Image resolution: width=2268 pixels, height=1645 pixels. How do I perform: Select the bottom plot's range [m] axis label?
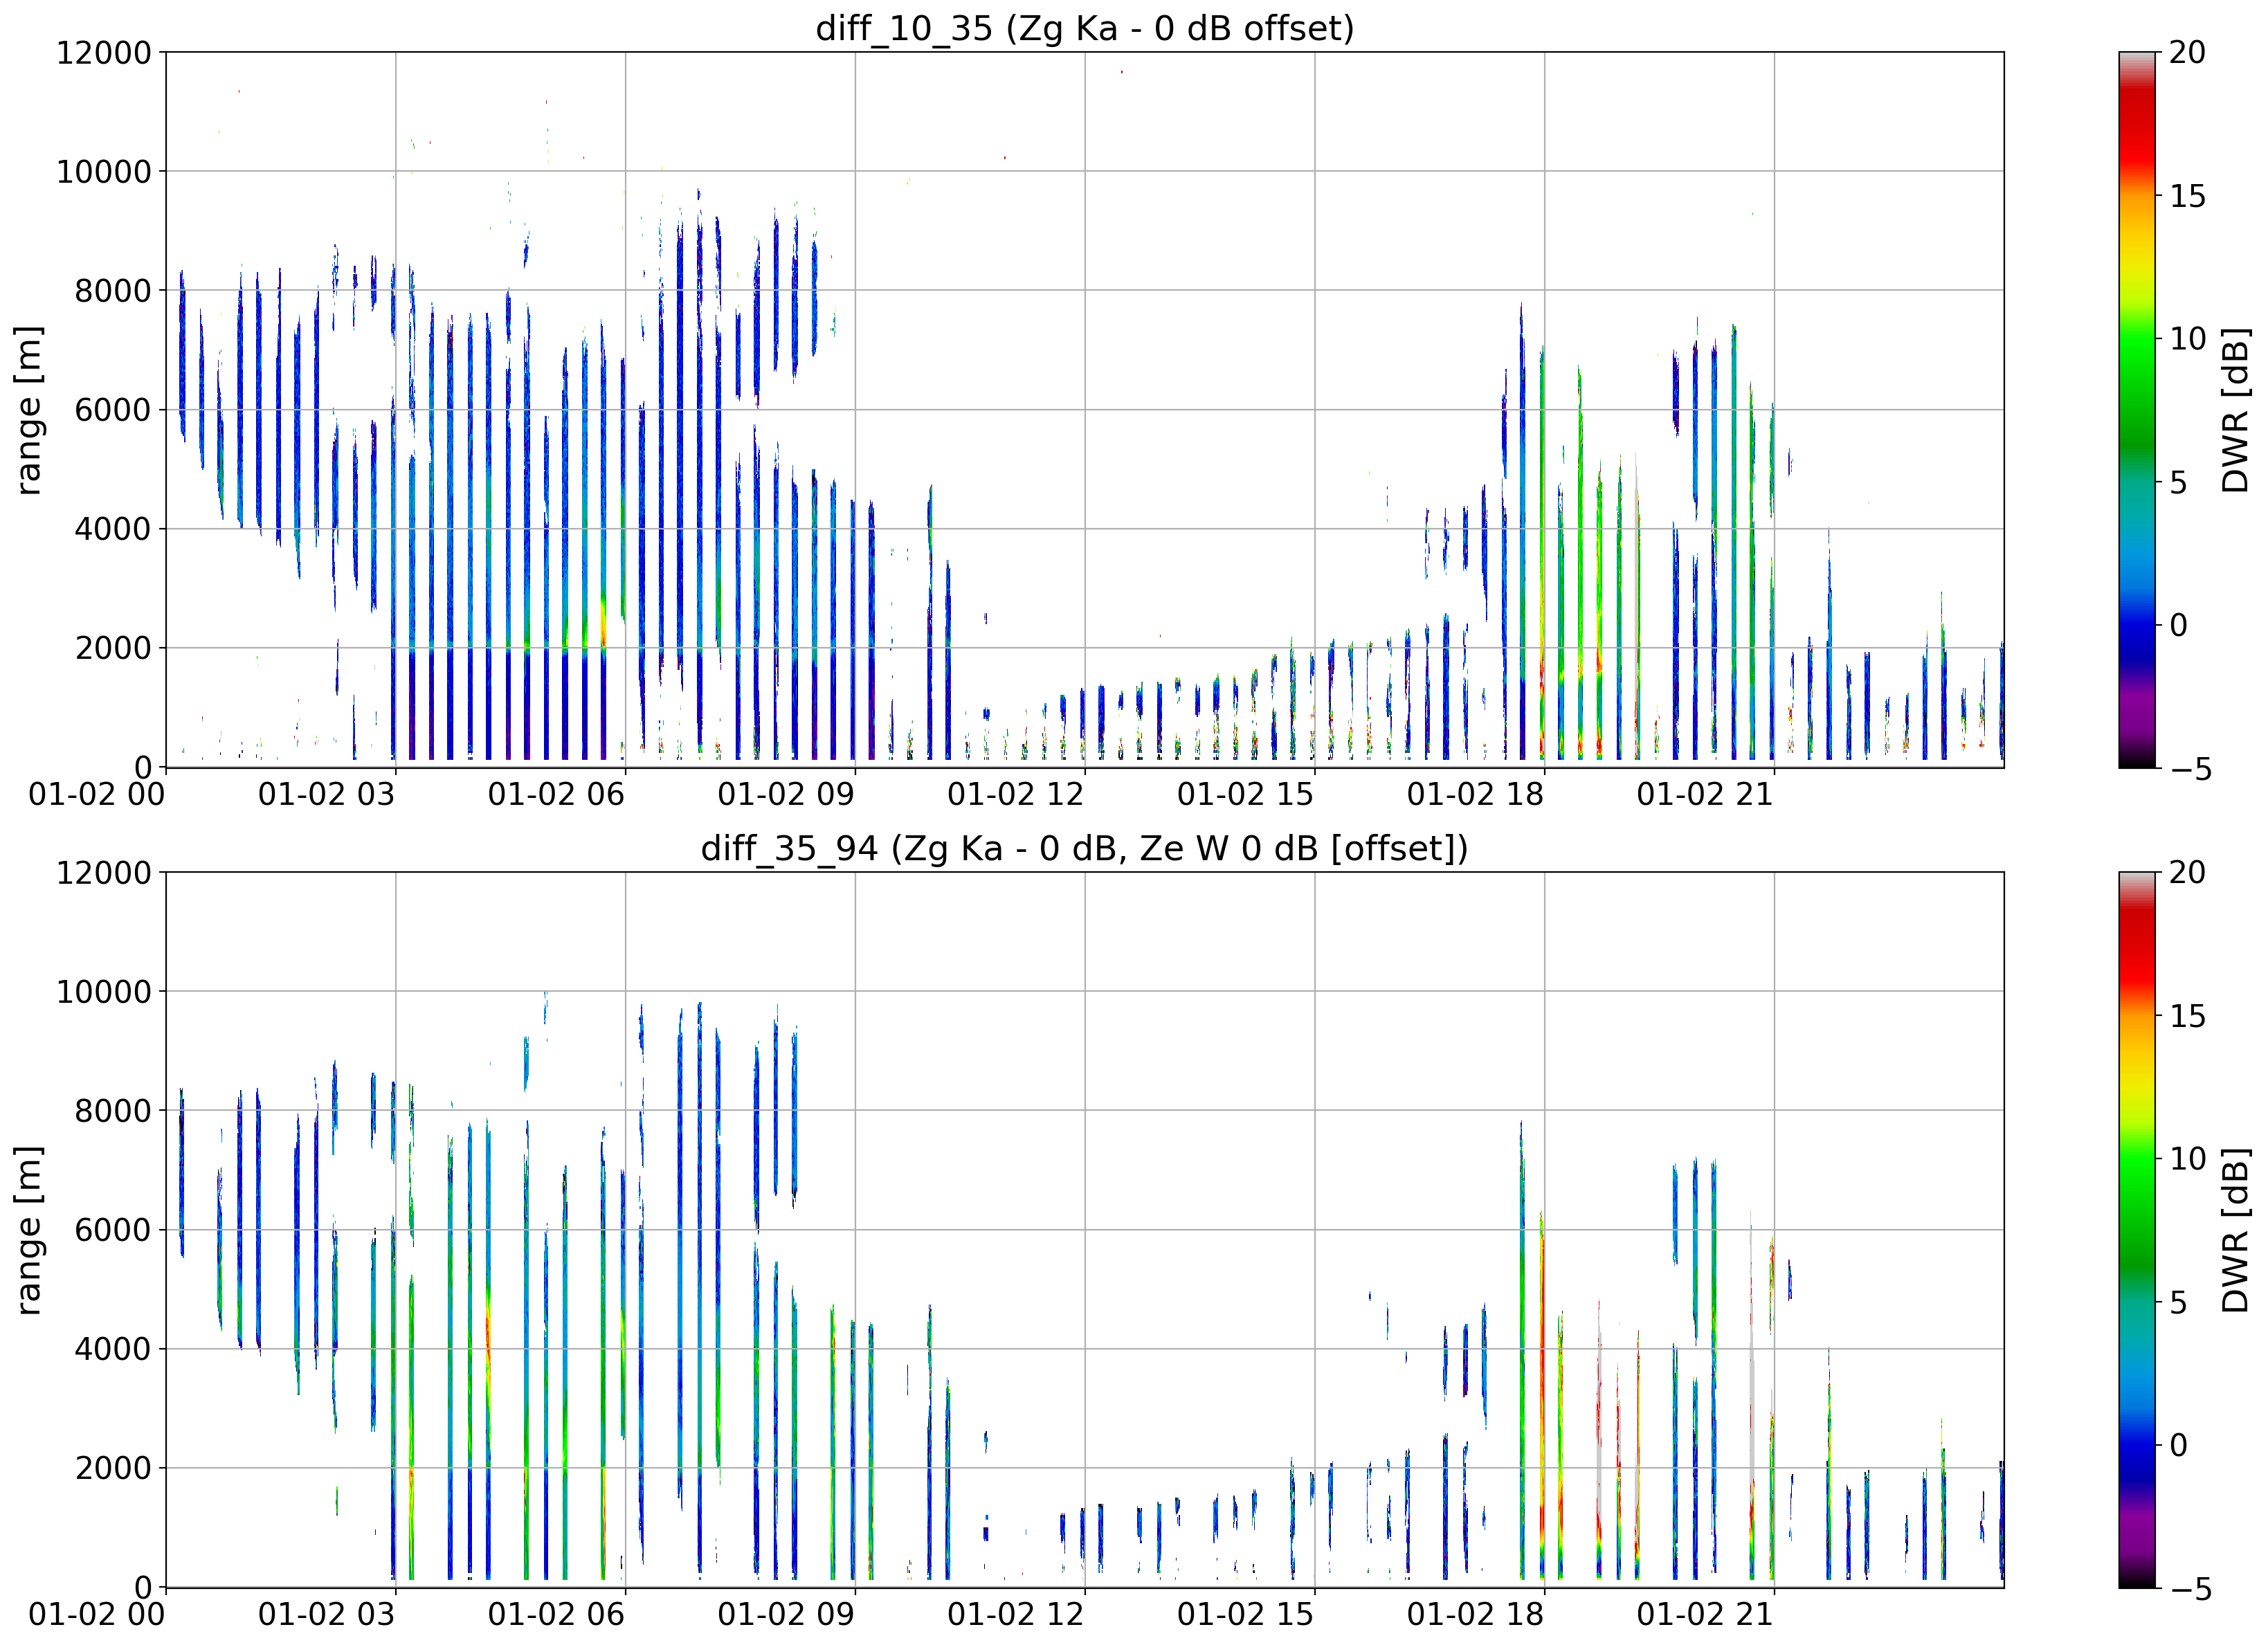[x=28, y=1229]
